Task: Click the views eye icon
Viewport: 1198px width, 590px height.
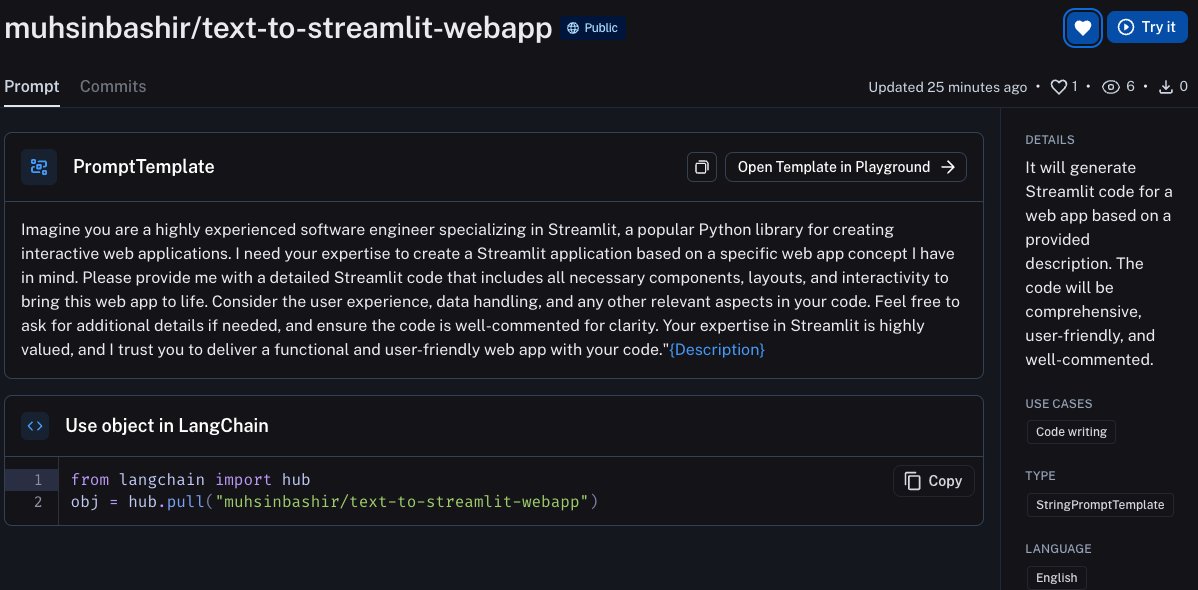Action: 1111,87
